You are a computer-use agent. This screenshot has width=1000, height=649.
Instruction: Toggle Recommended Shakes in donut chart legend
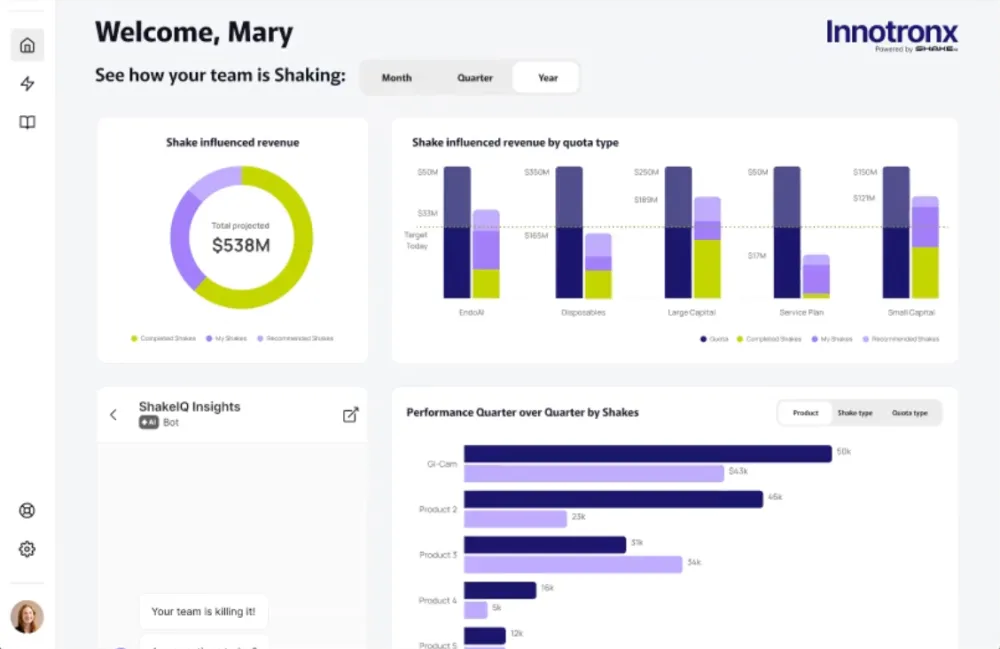pos(295,339)
